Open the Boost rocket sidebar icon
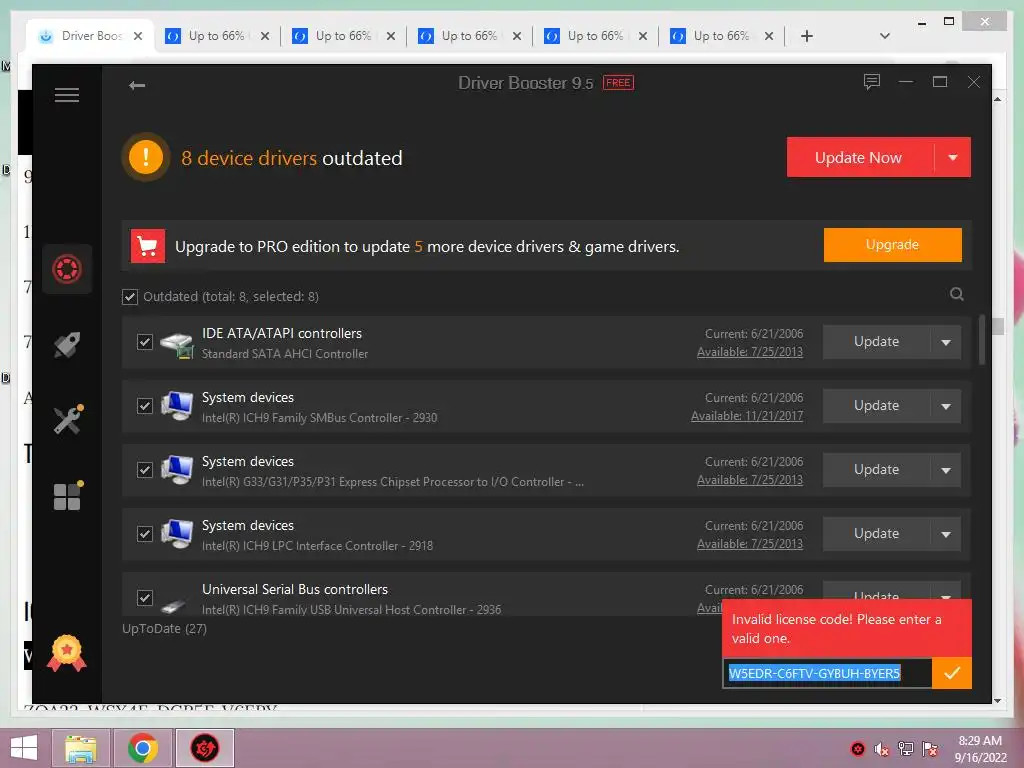The width and height of the screenshot is (1024, 768). pyautogui.click(x=67, y=345)
